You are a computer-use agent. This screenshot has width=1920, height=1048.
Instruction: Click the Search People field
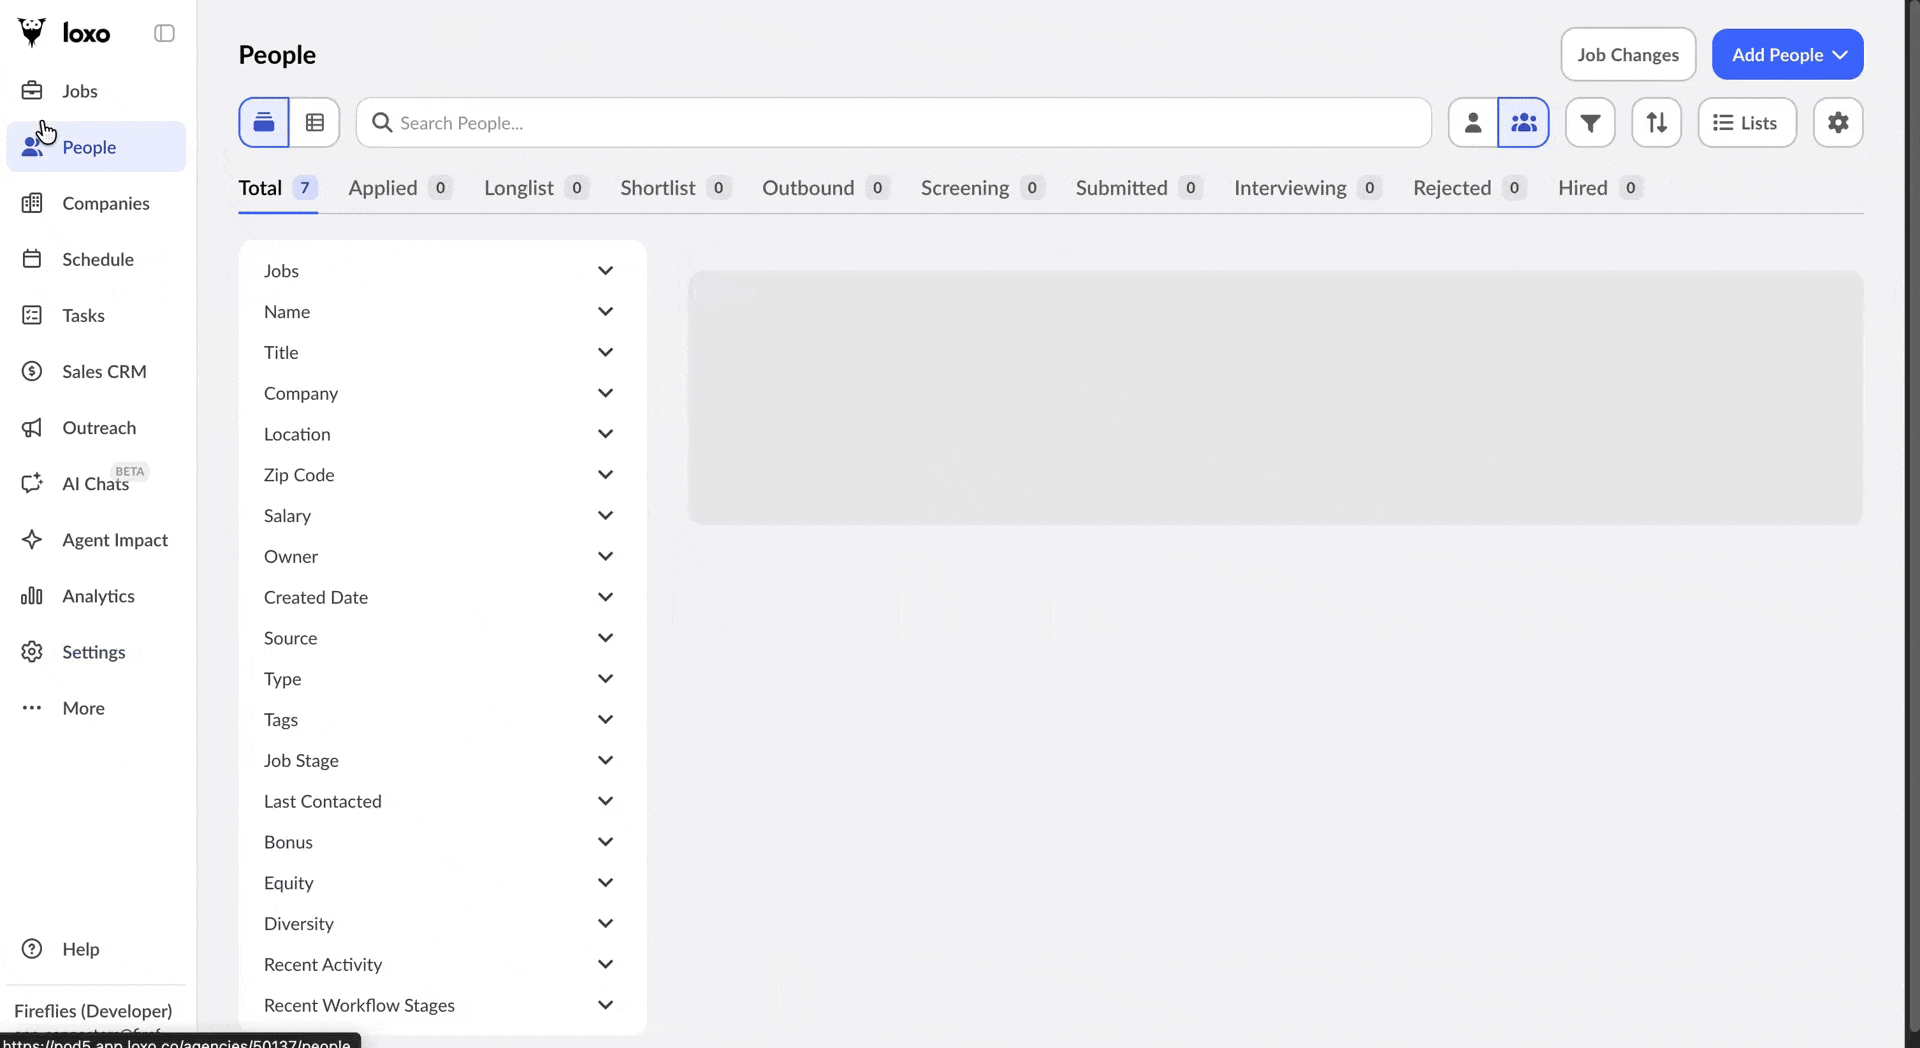pos(894,123)
